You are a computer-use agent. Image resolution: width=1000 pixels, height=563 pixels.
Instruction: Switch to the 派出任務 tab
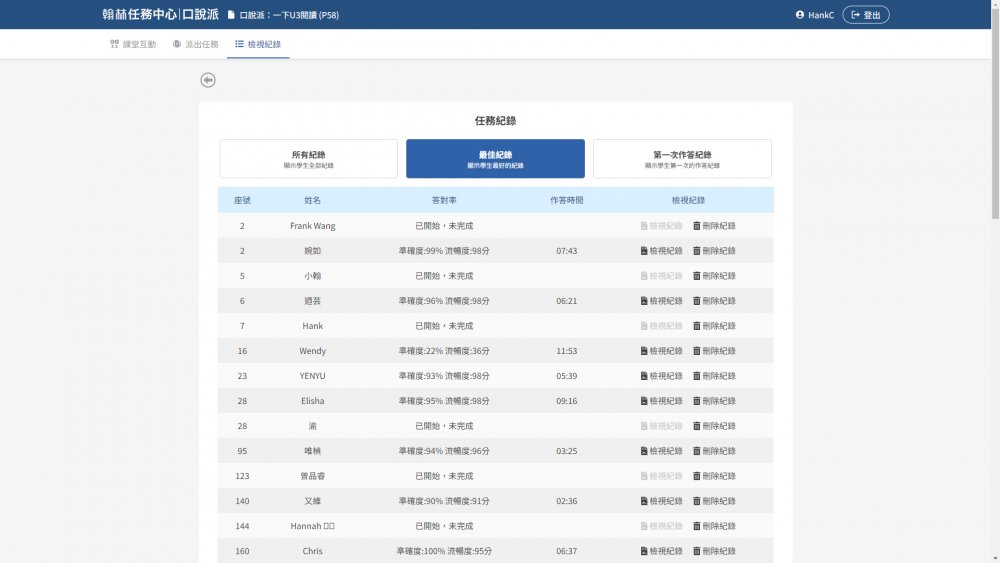click(x=195, y=44)
